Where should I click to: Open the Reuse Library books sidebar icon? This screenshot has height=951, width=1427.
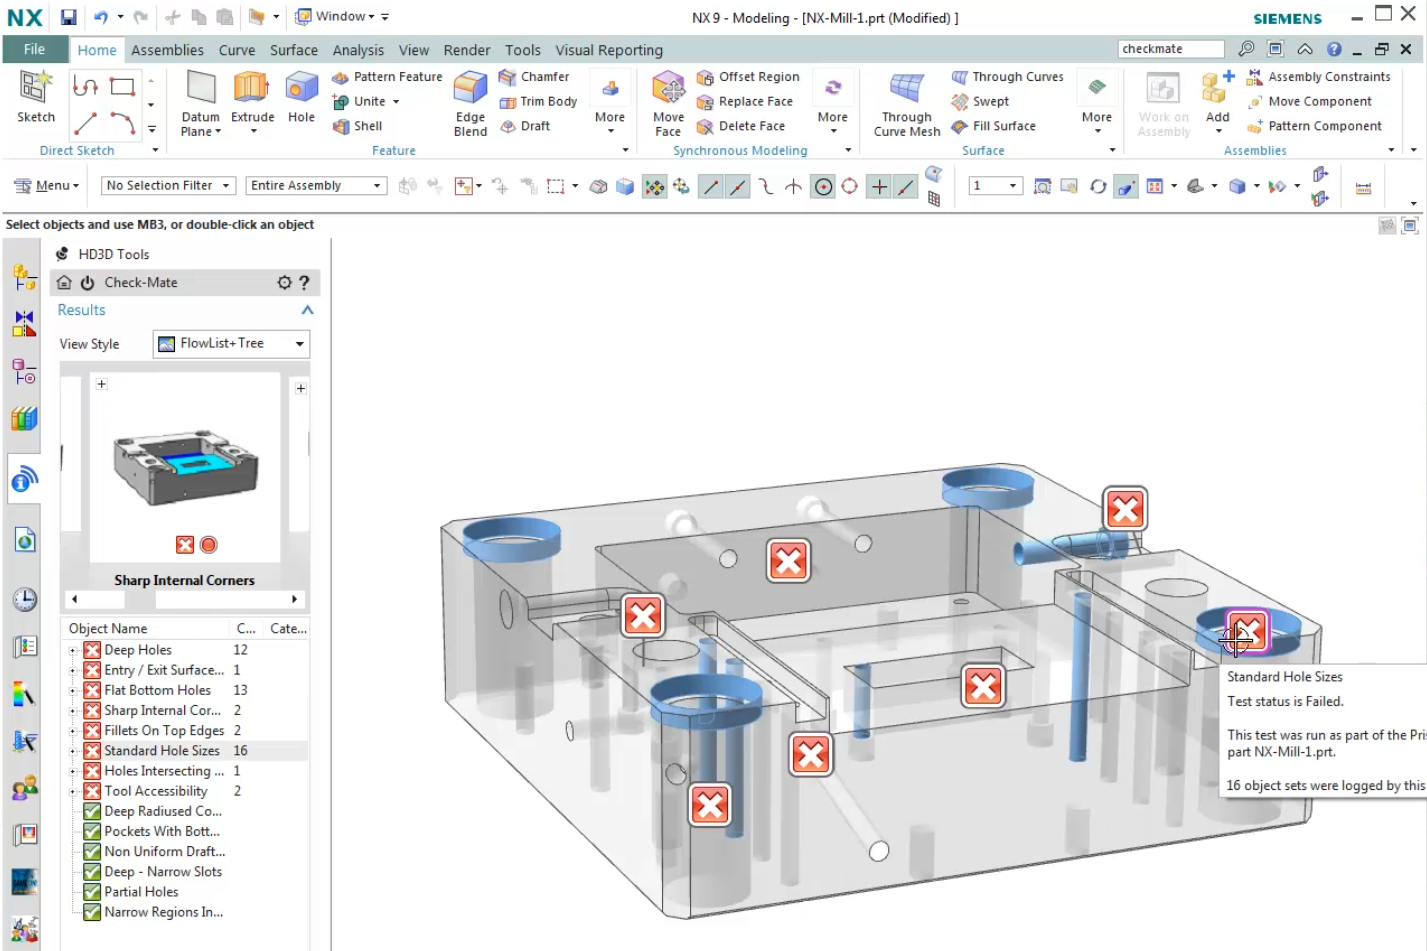25,418
